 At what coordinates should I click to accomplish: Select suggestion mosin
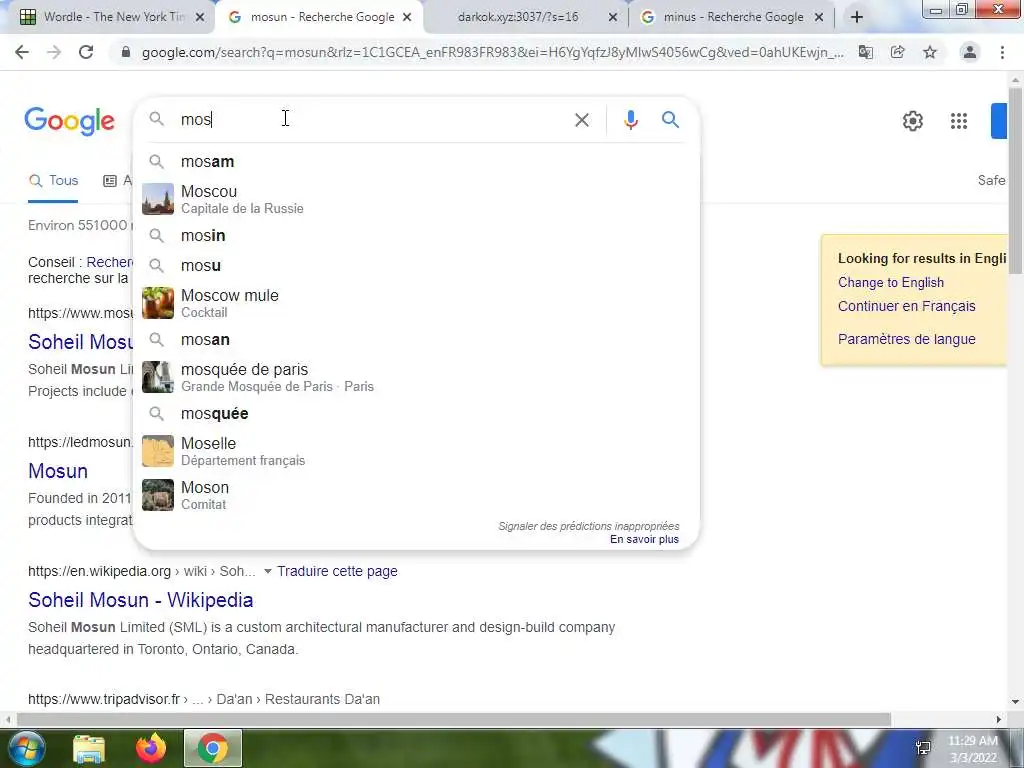click(x=416, y=235)
